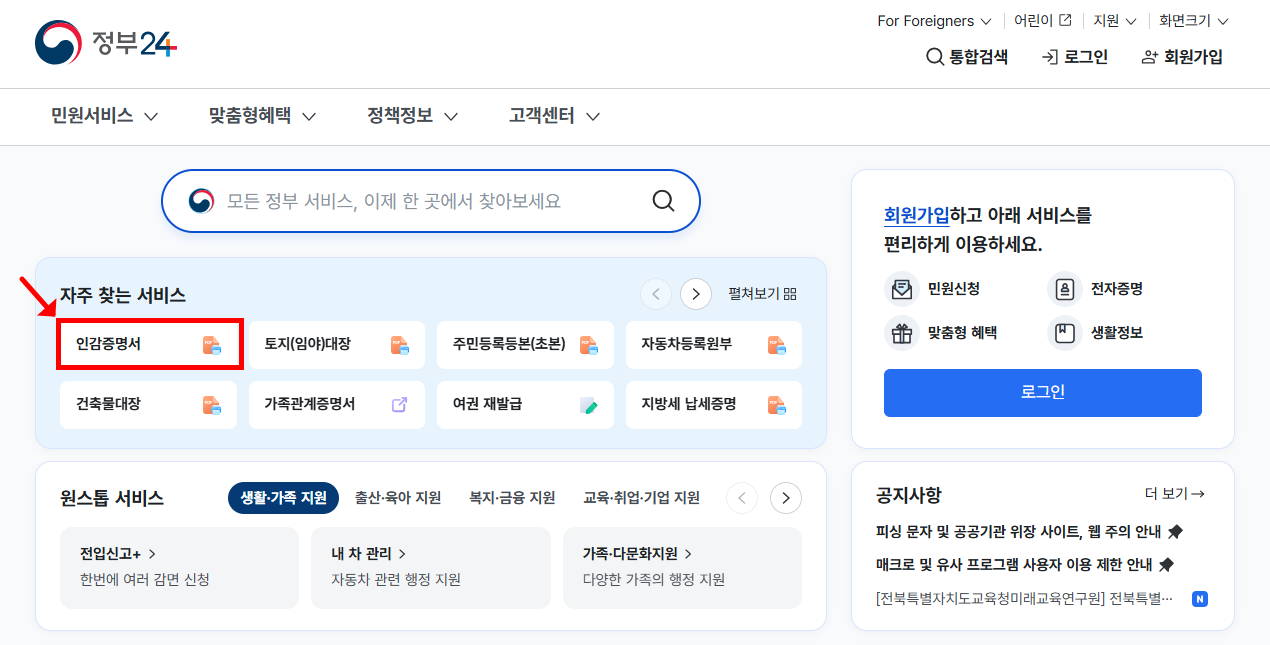
Task: Open the 토지(임야)대장 service
Action: pos(337,345)
